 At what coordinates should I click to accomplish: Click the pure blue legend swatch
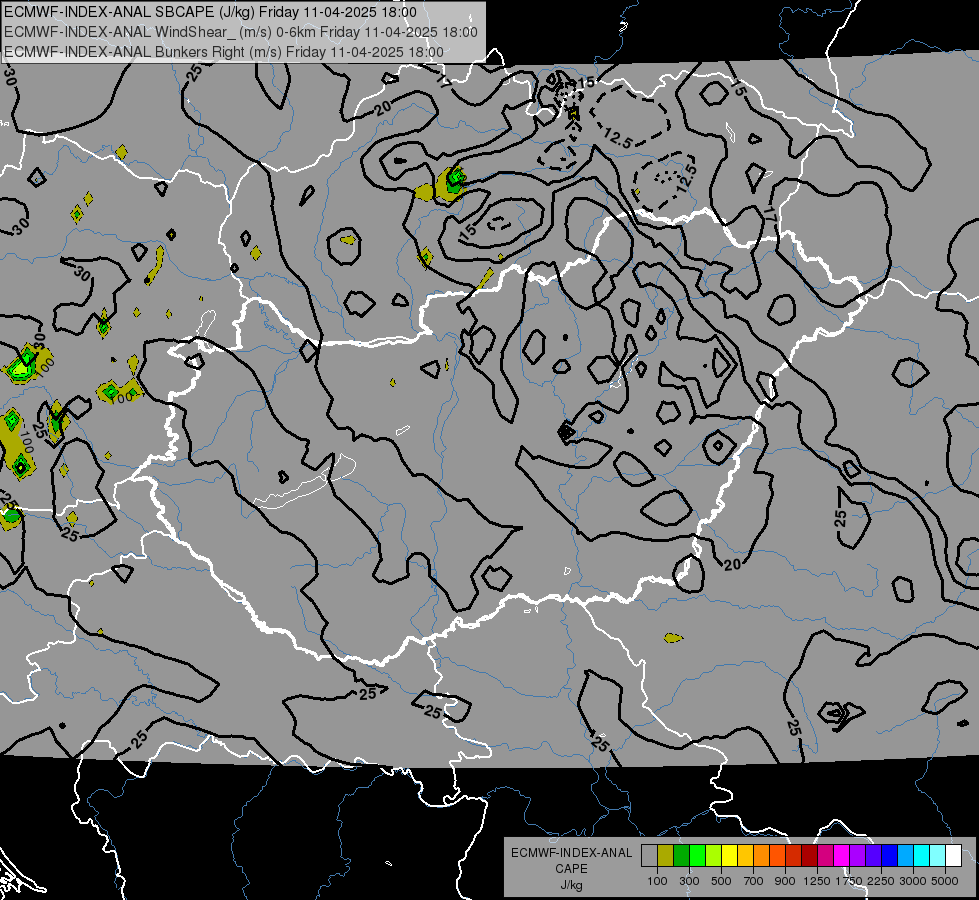click(889, 855)
